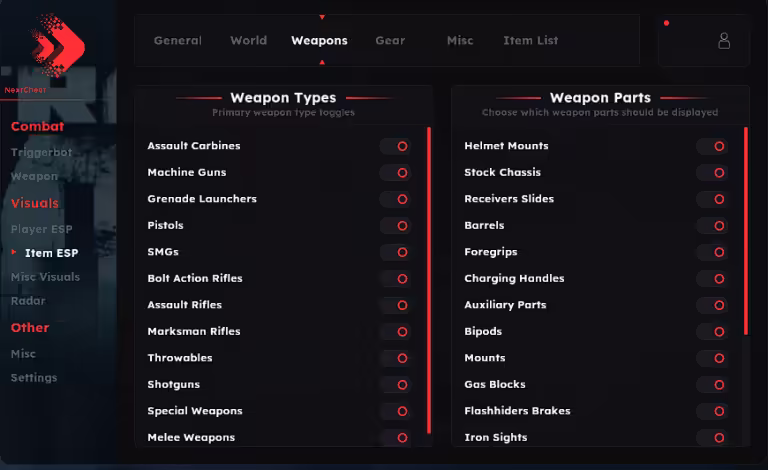
Task: Click the red arrow beside Item ESP
Action: [x=14, y=253]
